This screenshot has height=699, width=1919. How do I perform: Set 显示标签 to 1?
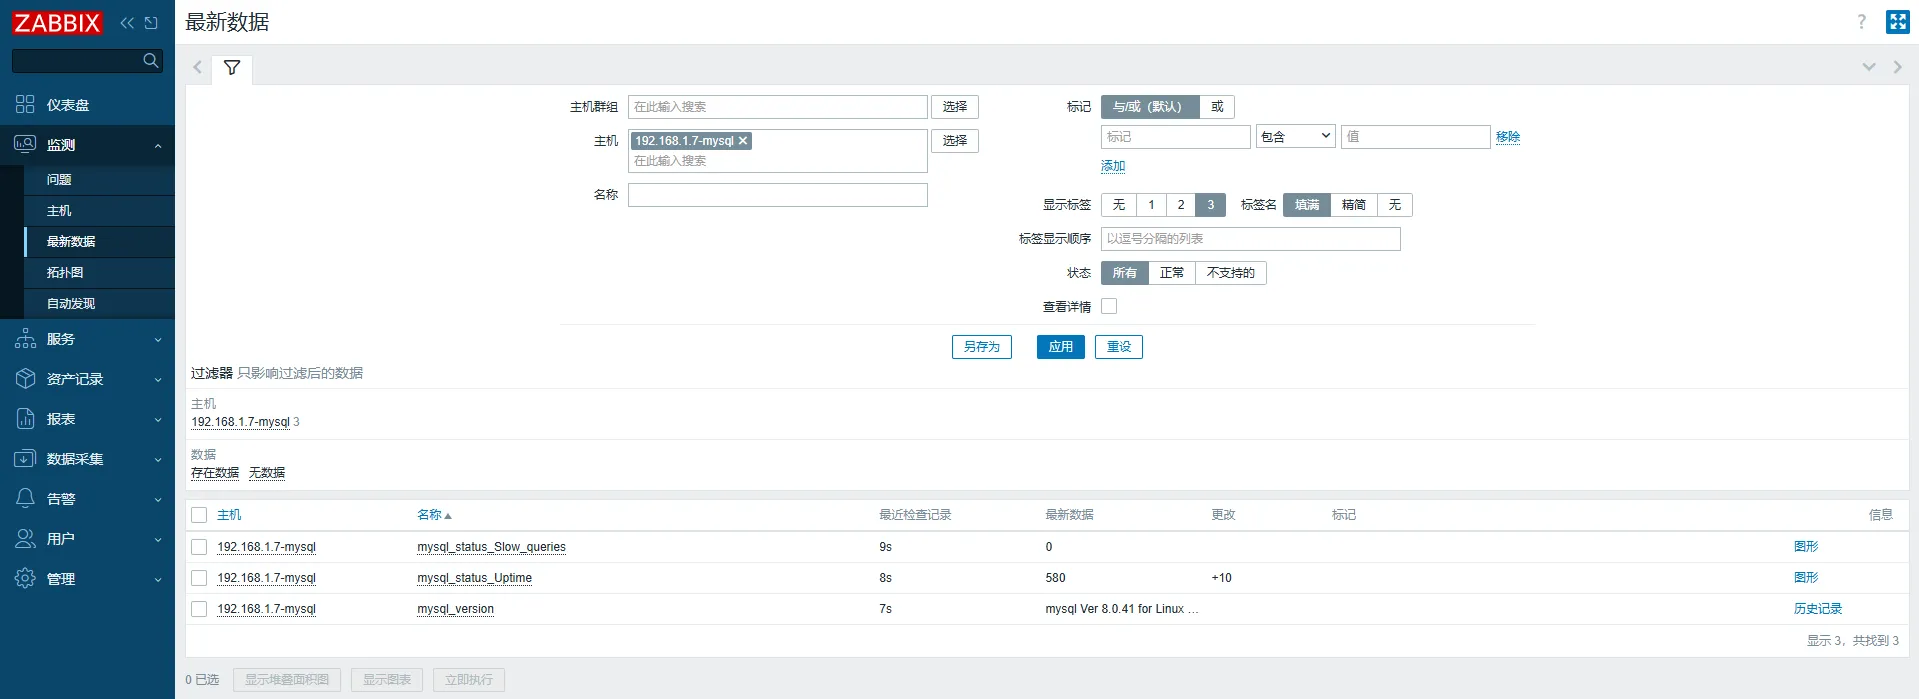[1151, 205]
